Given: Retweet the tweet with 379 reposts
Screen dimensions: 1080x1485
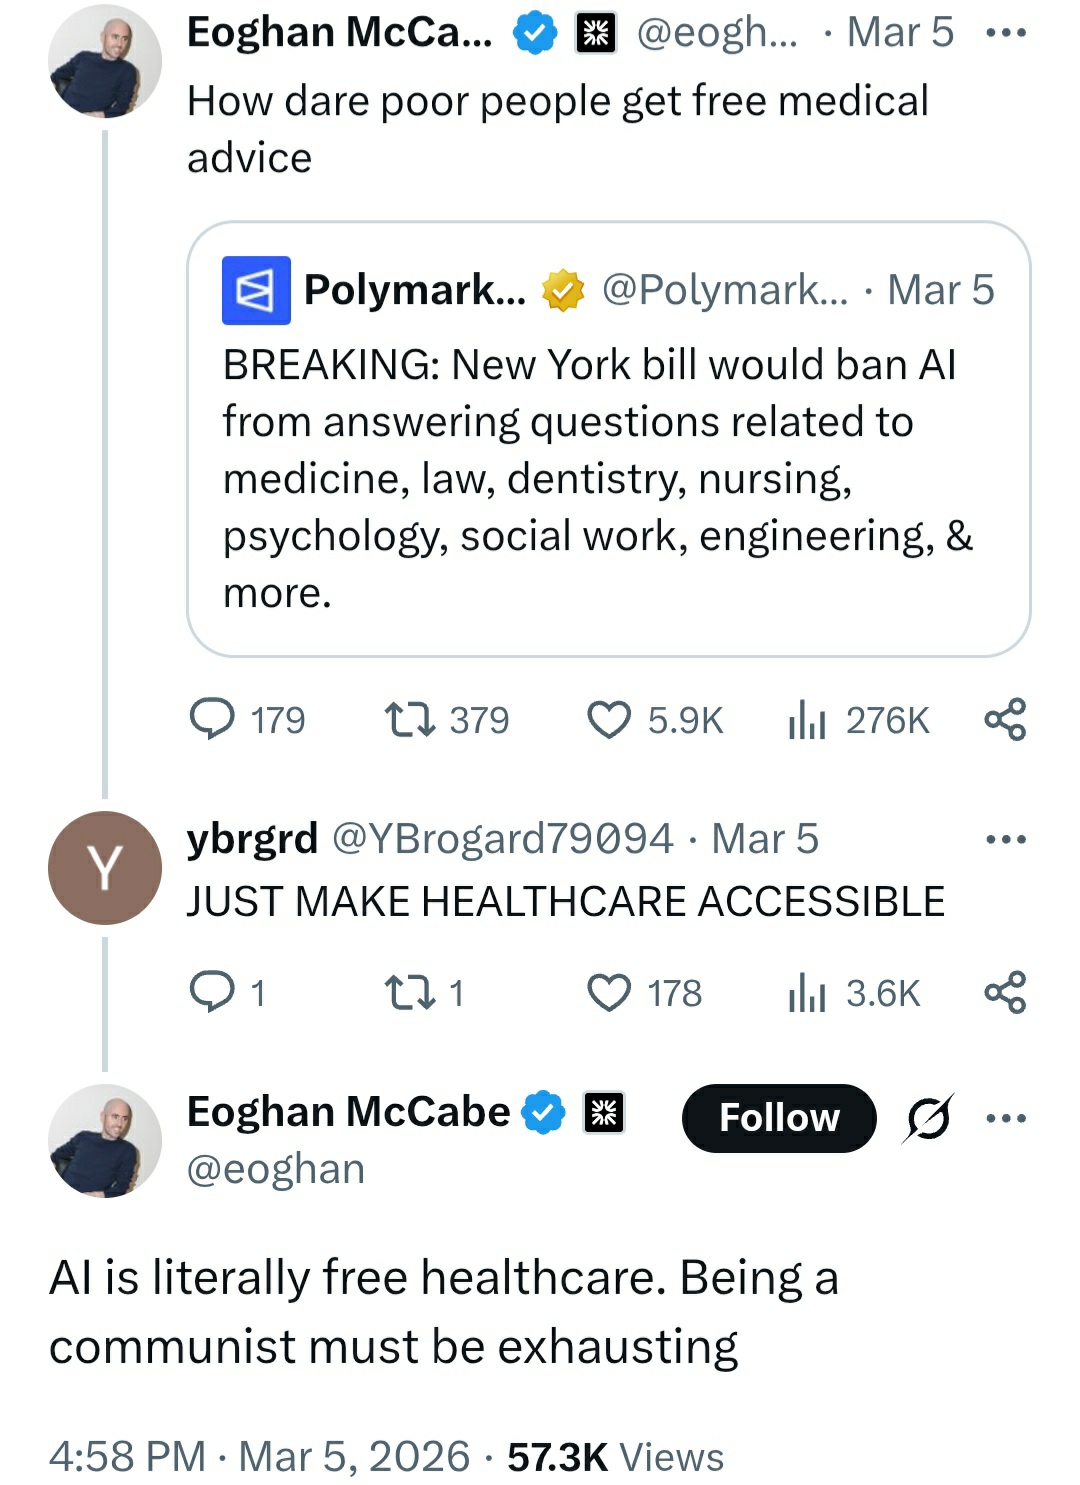Looking at the screenshot, I should [410, 719].
